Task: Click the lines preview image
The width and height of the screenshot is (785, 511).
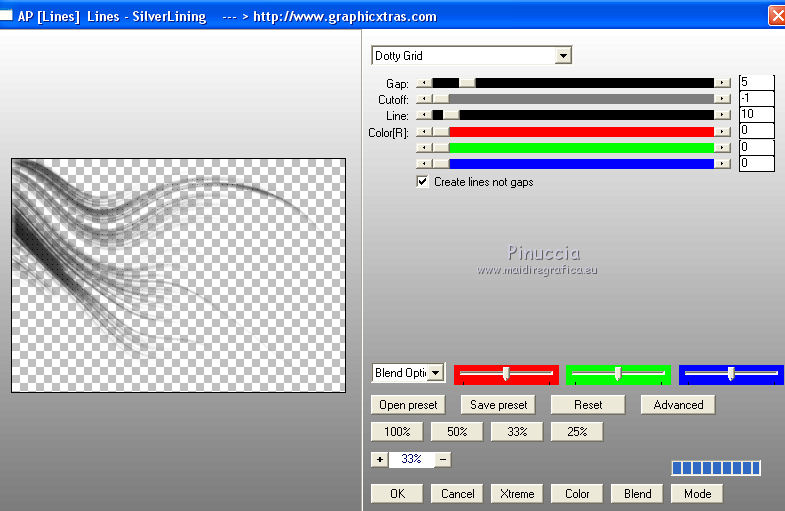Action: [x=178, y=275]
